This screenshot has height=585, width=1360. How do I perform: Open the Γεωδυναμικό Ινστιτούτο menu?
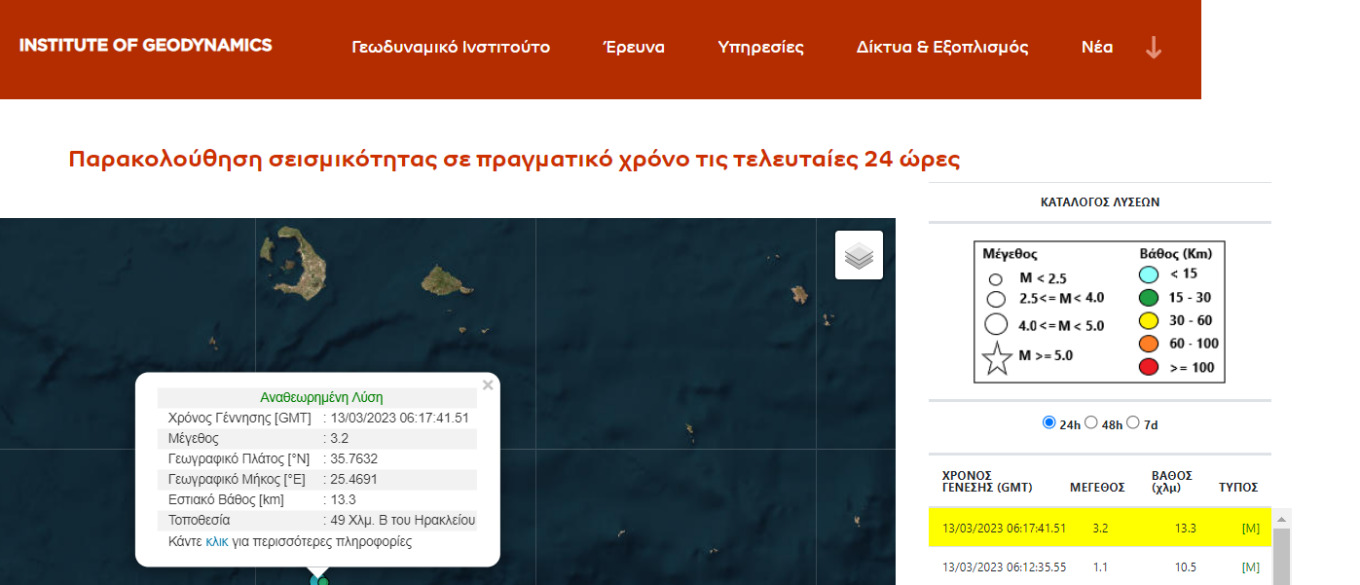coord(450,47)
